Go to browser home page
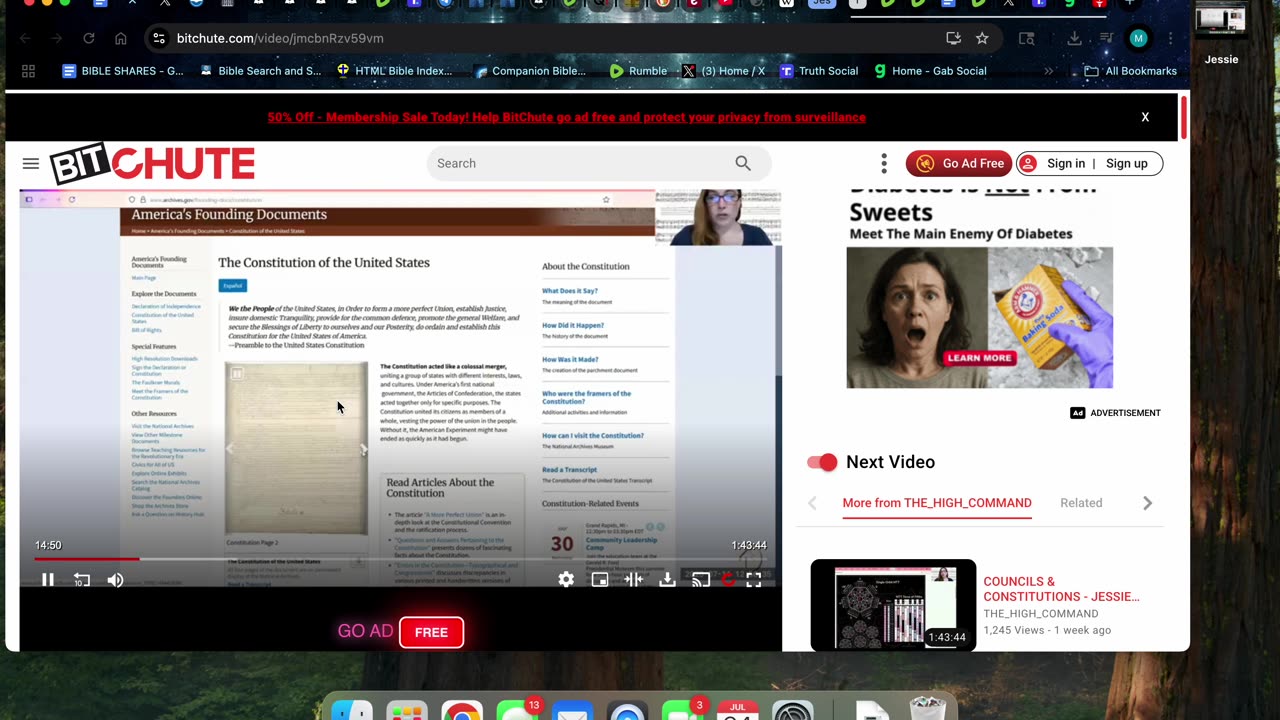The width and height of the screenshot is (1280, 720). click(x=121, y=38)
